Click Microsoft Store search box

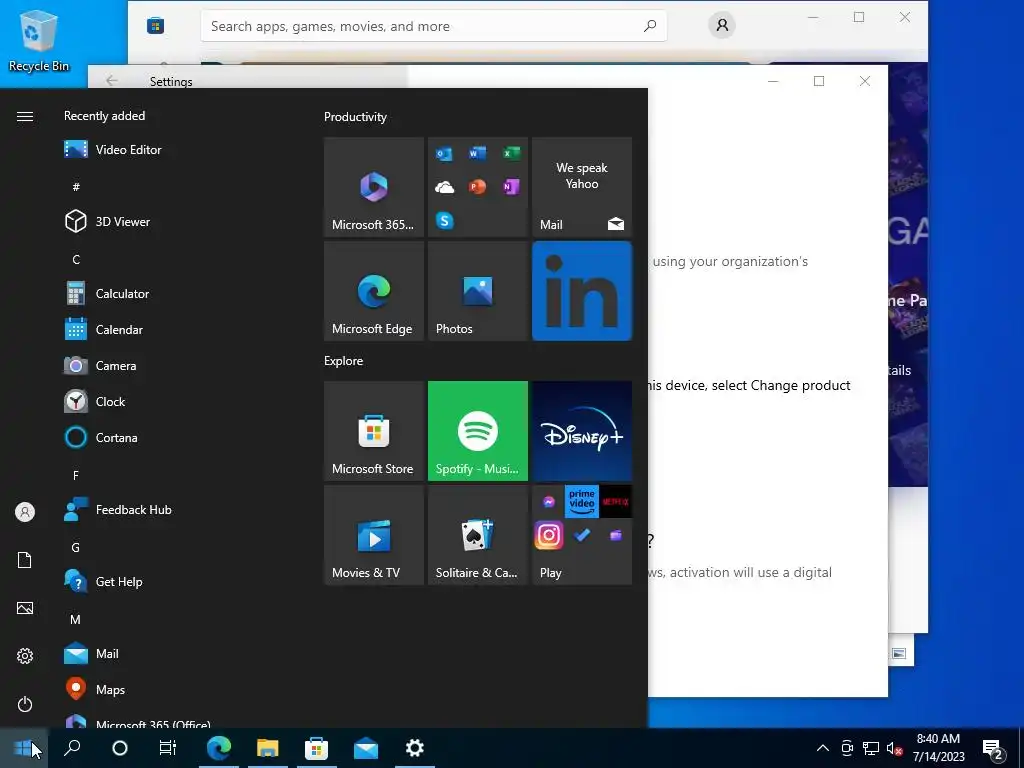pyautogui.click(x=434, y=26)
